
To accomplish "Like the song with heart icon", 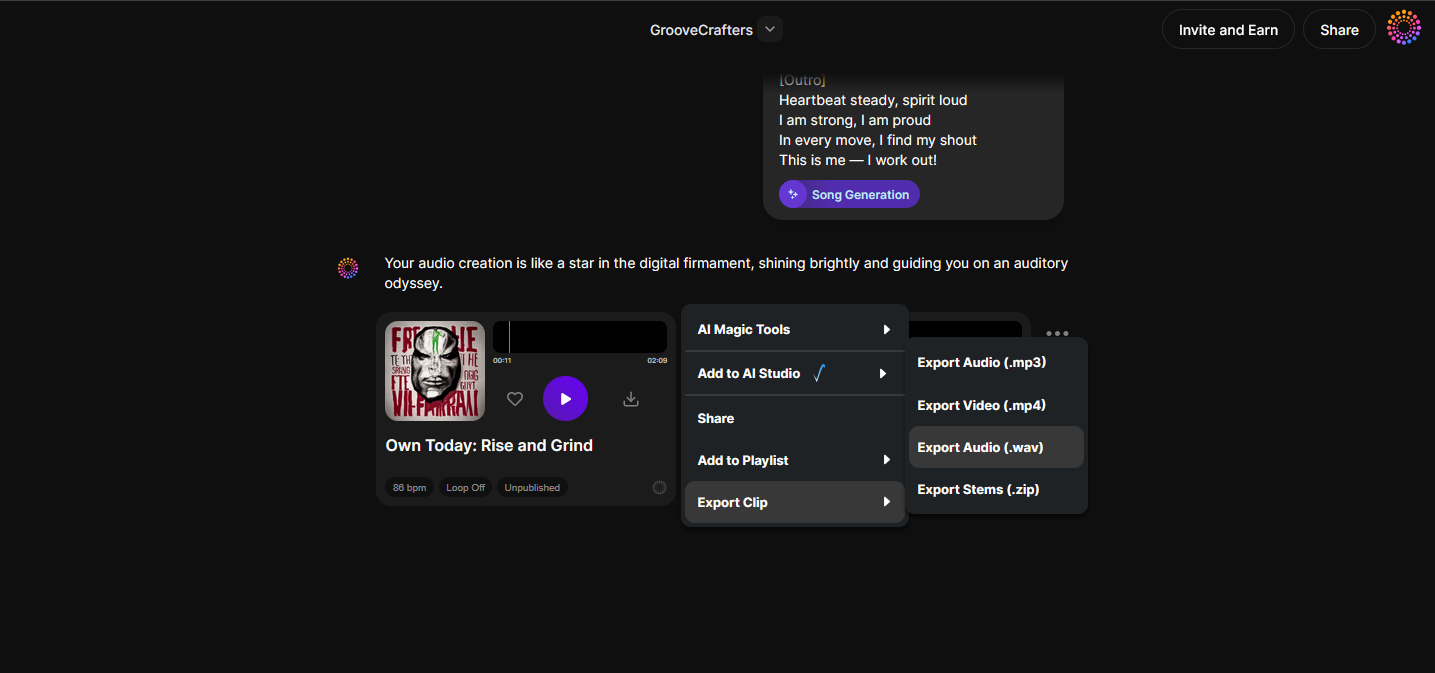I will (x=515, y=399).
